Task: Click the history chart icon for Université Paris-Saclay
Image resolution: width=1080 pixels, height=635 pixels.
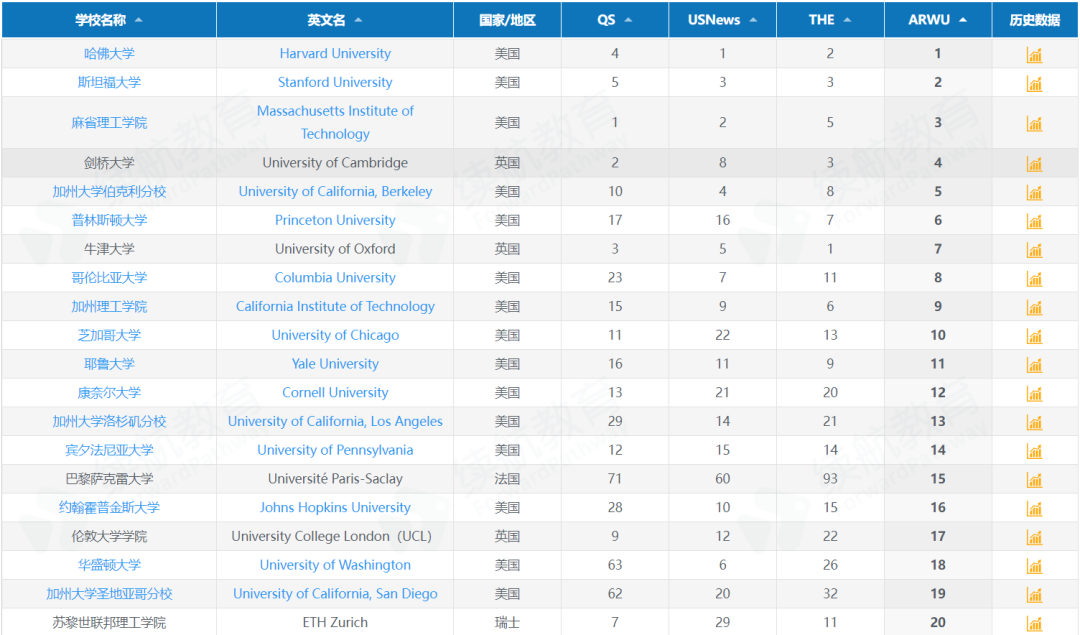Action: click(1035, 480)
